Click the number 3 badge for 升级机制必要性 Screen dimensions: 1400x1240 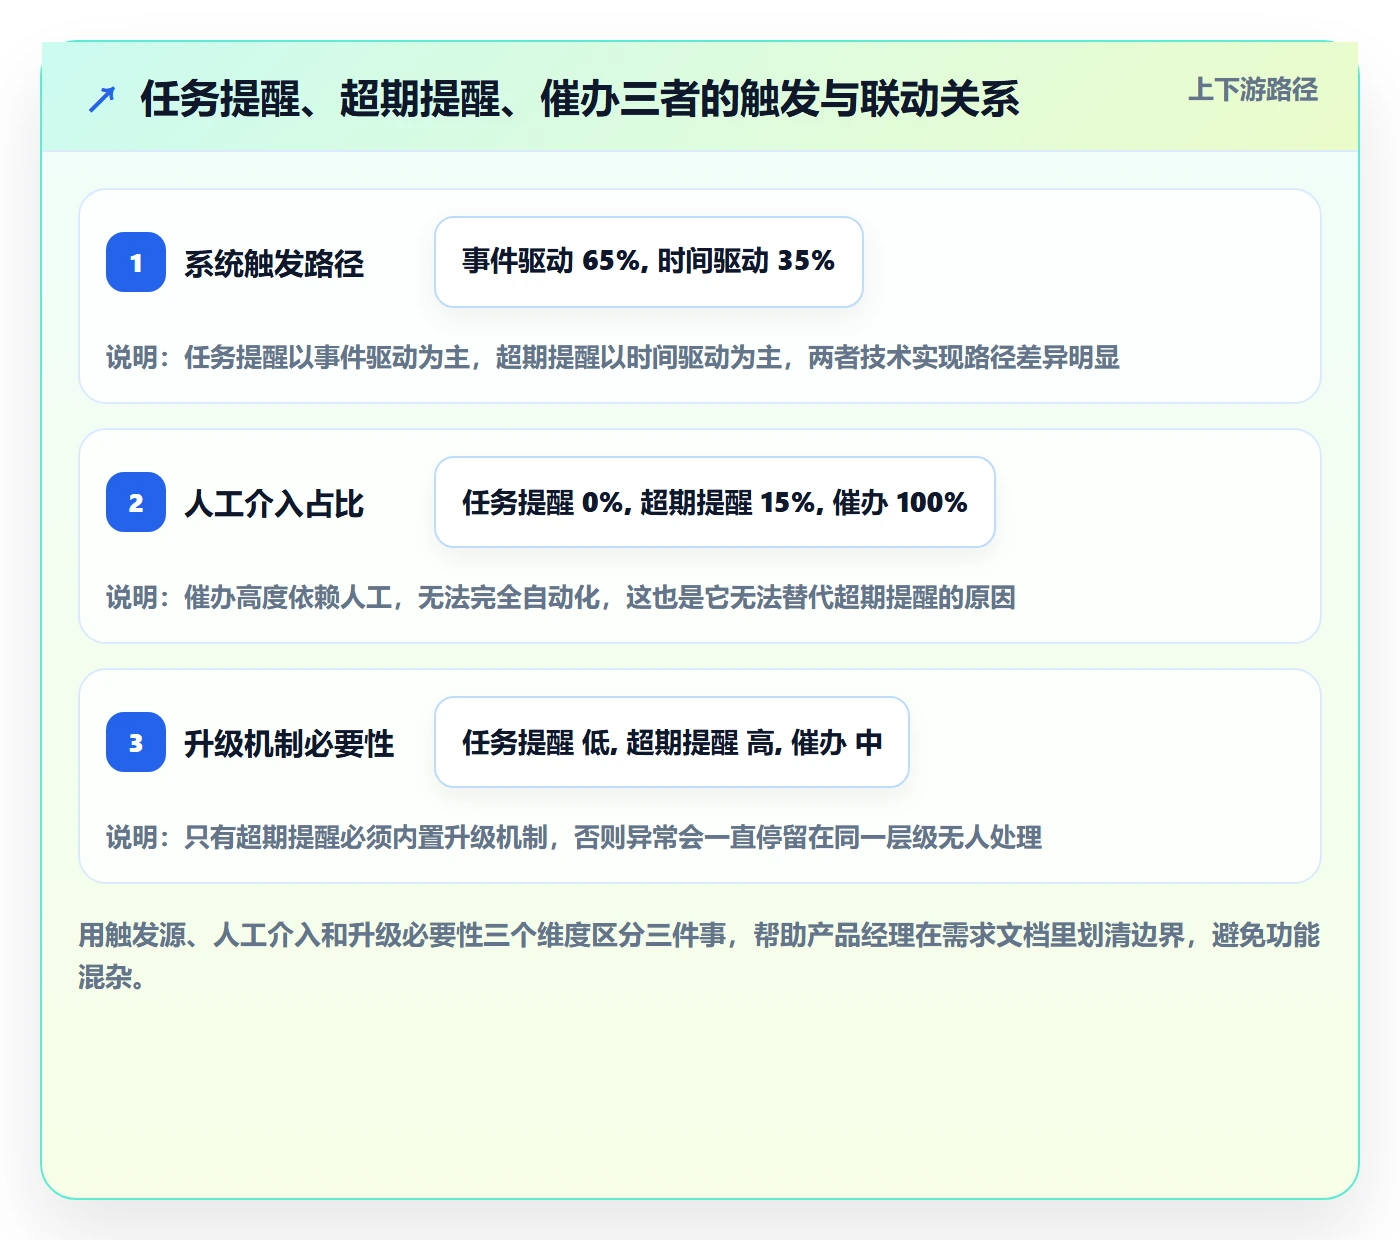pyautogui.click(x=136, y=742)
